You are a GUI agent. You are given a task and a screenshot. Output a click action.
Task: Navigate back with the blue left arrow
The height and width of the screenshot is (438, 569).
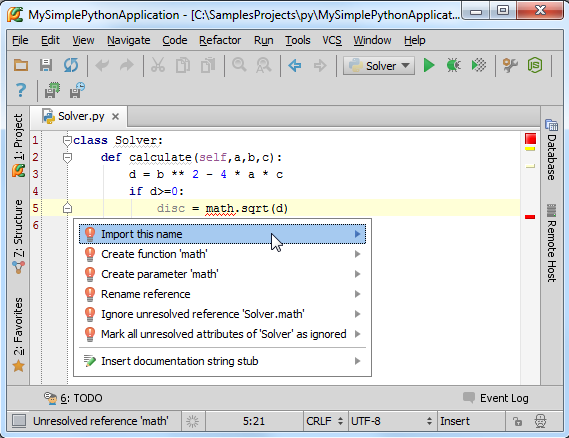[x=295, y=66]
